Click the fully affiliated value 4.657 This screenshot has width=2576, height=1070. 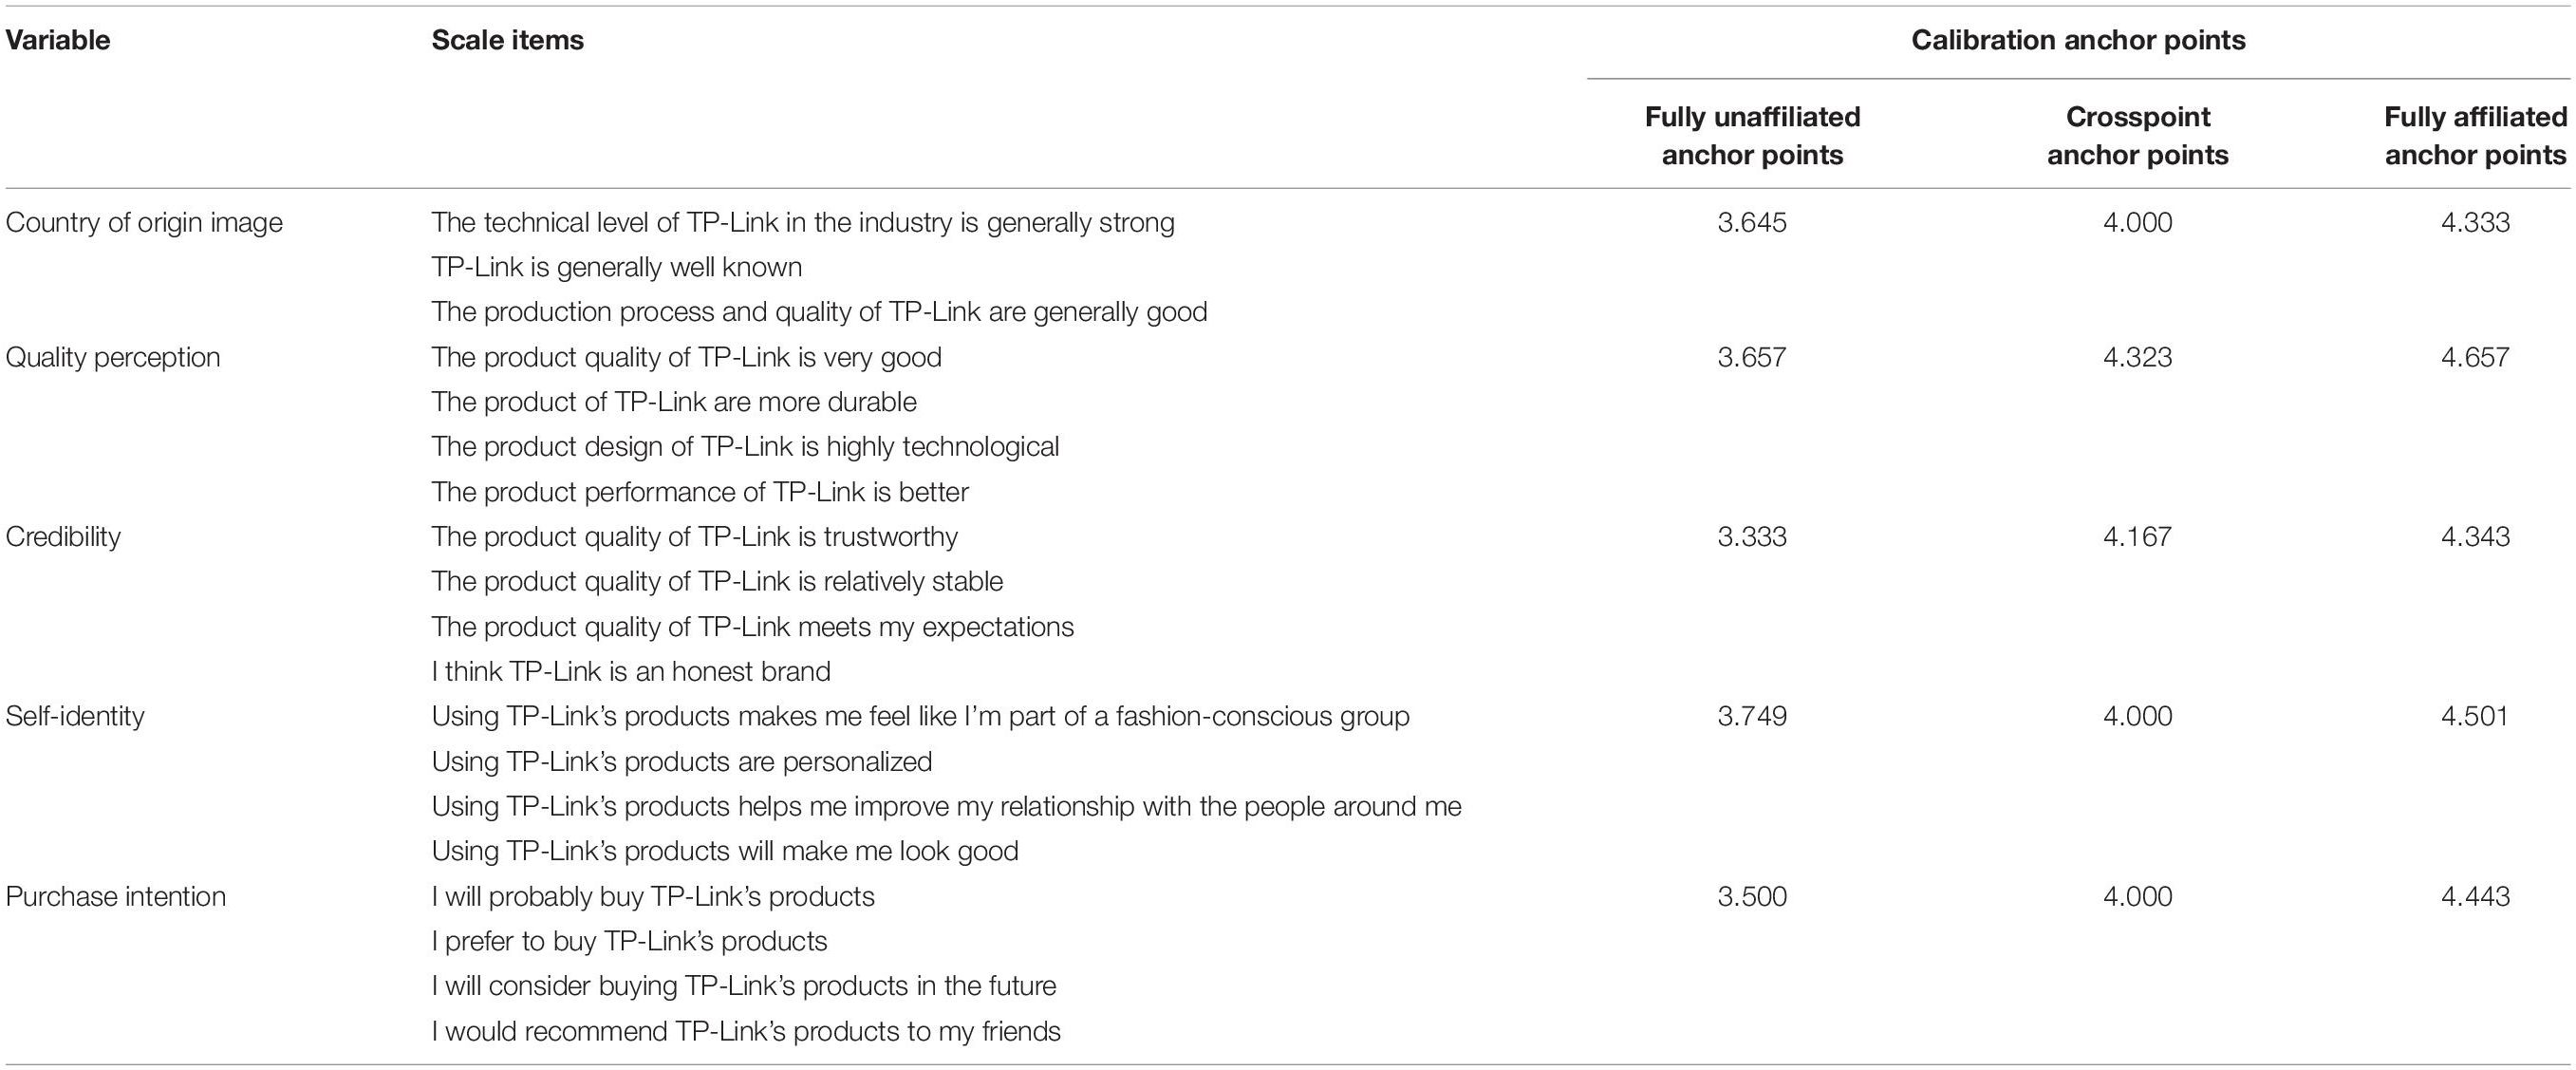pyautogui.click(x=2475, y=357)
